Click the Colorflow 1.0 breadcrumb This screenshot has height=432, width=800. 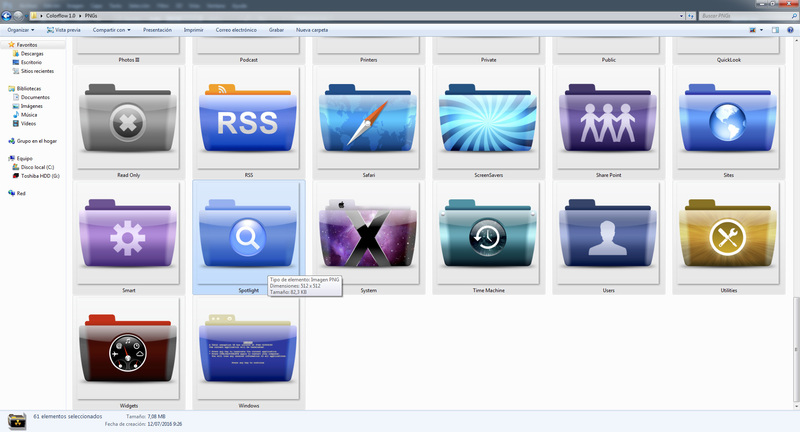[60, 16]
